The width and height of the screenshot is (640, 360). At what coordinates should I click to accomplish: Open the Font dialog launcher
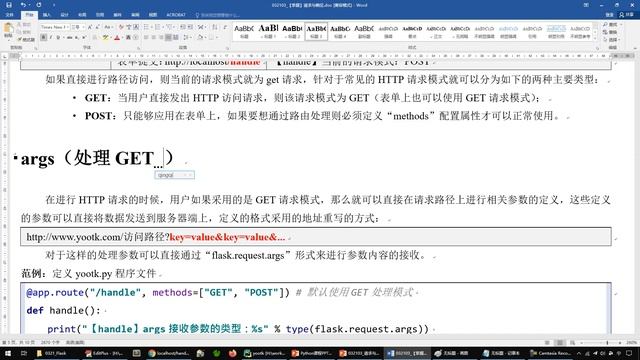[x=138, y=48]
